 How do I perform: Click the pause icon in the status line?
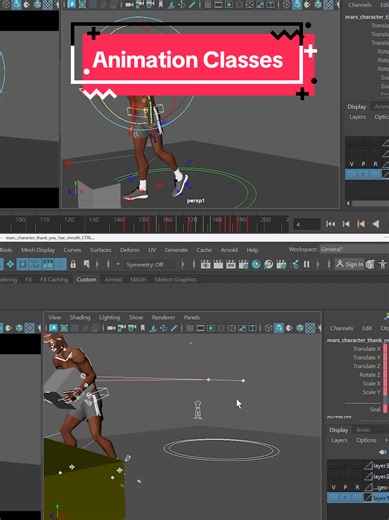pos(306,264)
